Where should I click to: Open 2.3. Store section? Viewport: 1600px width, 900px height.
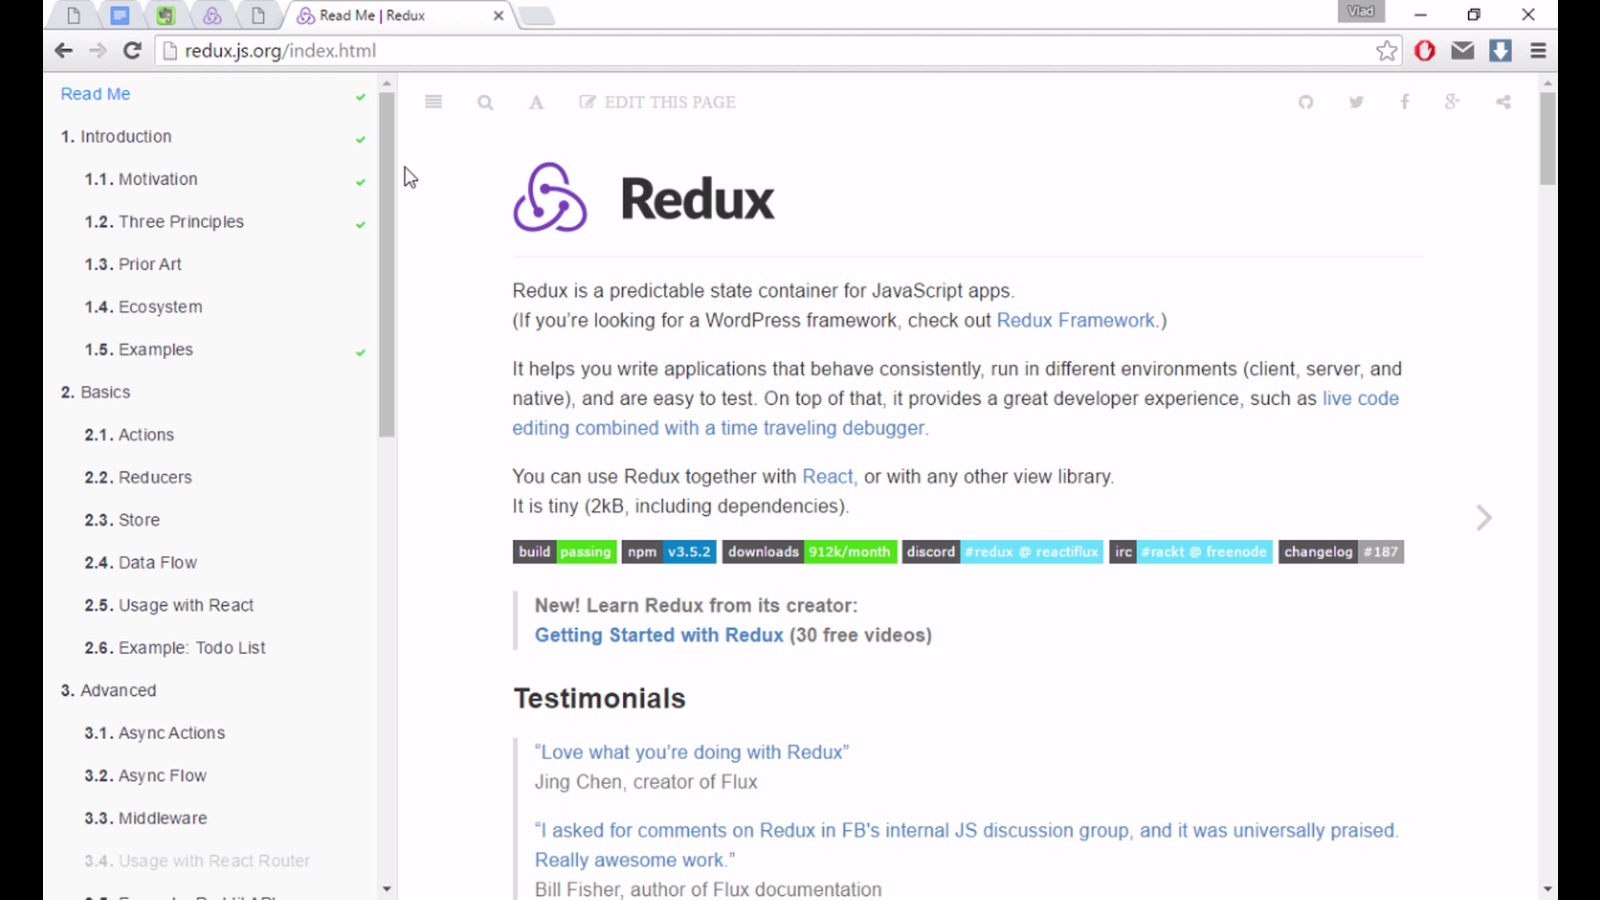(x=122, y=520)
